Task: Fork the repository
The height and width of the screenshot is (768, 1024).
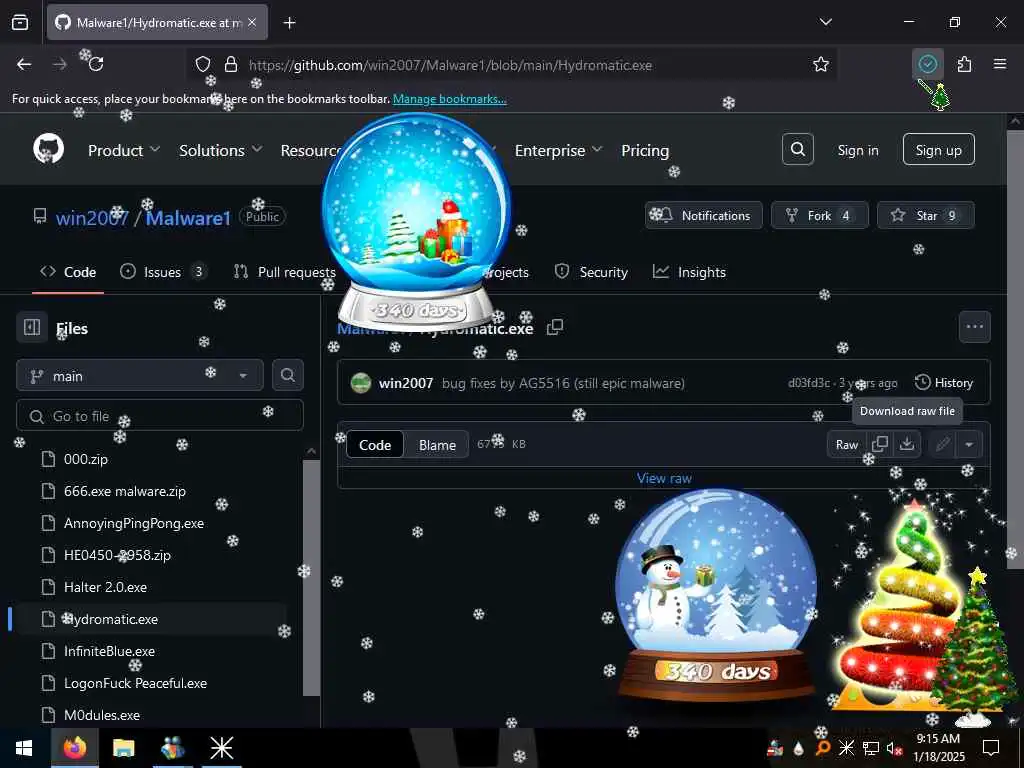Action: pos(820,215)
